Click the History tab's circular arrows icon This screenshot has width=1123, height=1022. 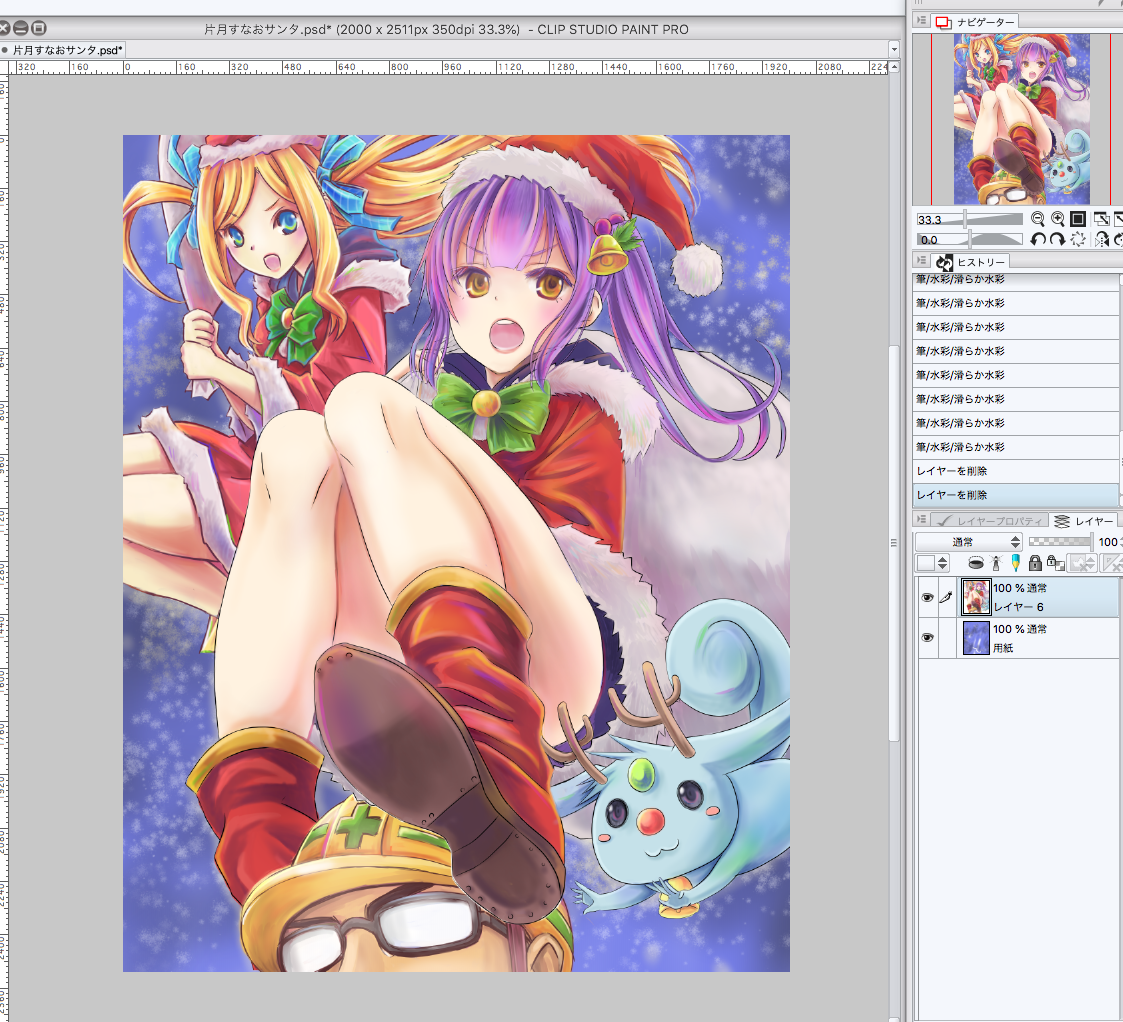coord(944,262)
